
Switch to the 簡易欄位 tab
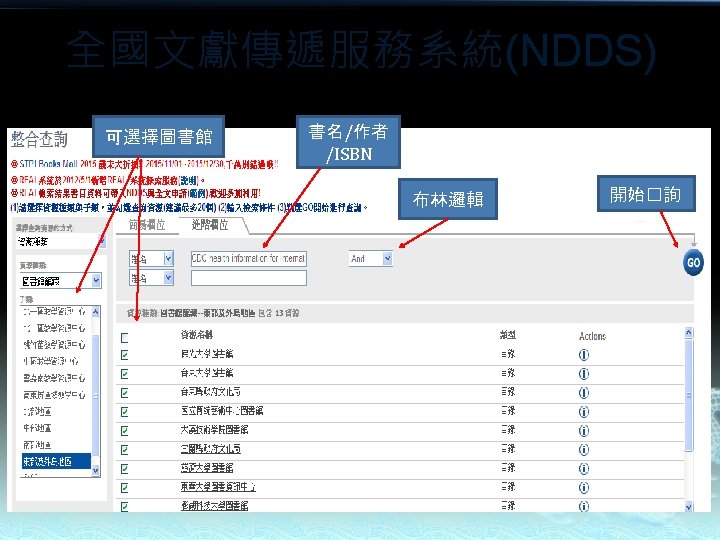(147, 225)
